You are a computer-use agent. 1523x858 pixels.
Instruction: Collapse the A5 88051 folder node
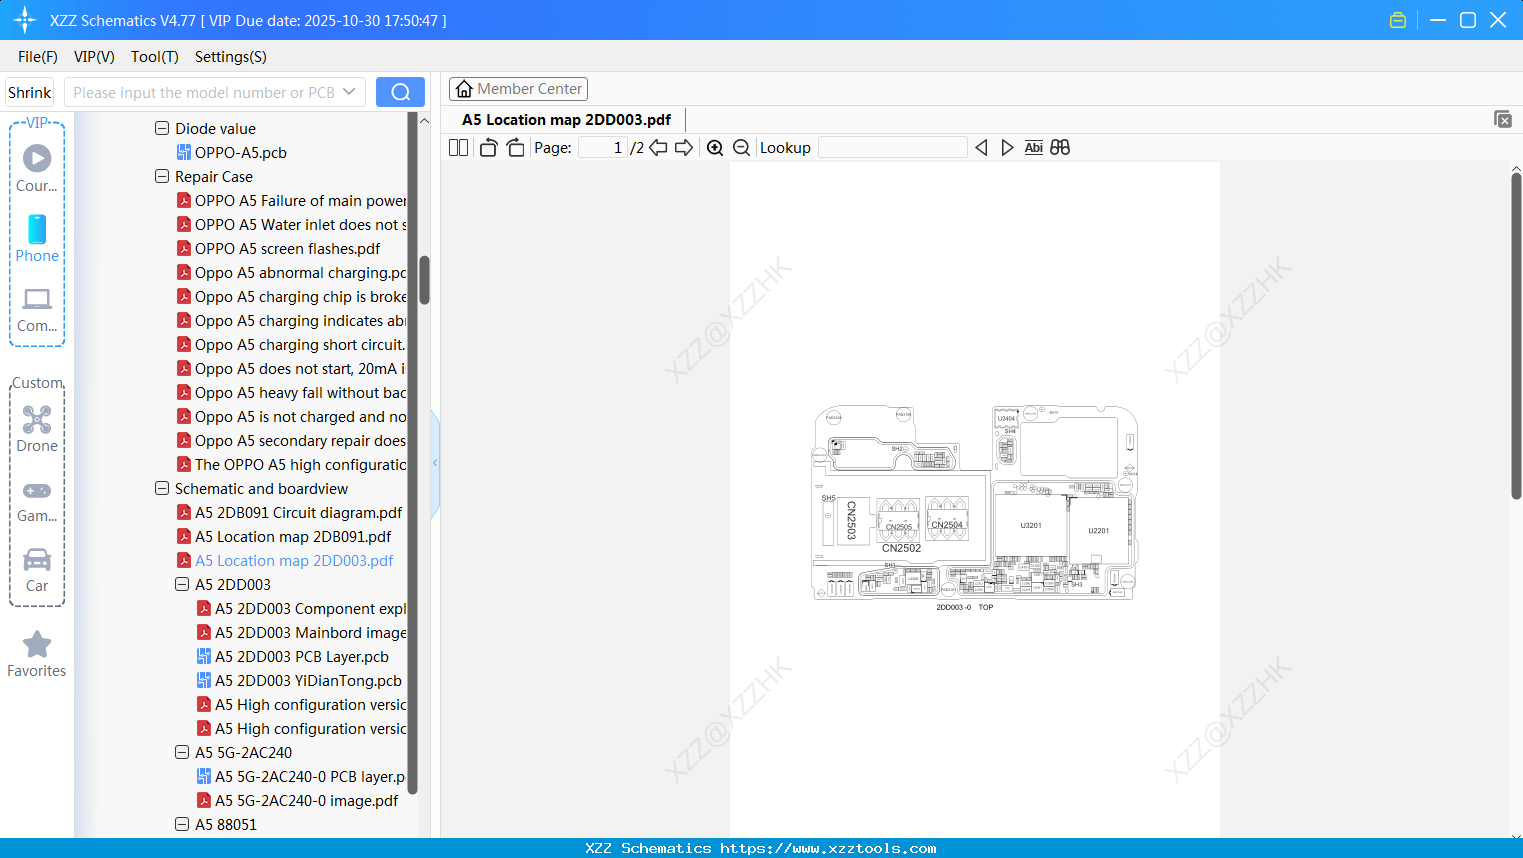coord(182,825)
